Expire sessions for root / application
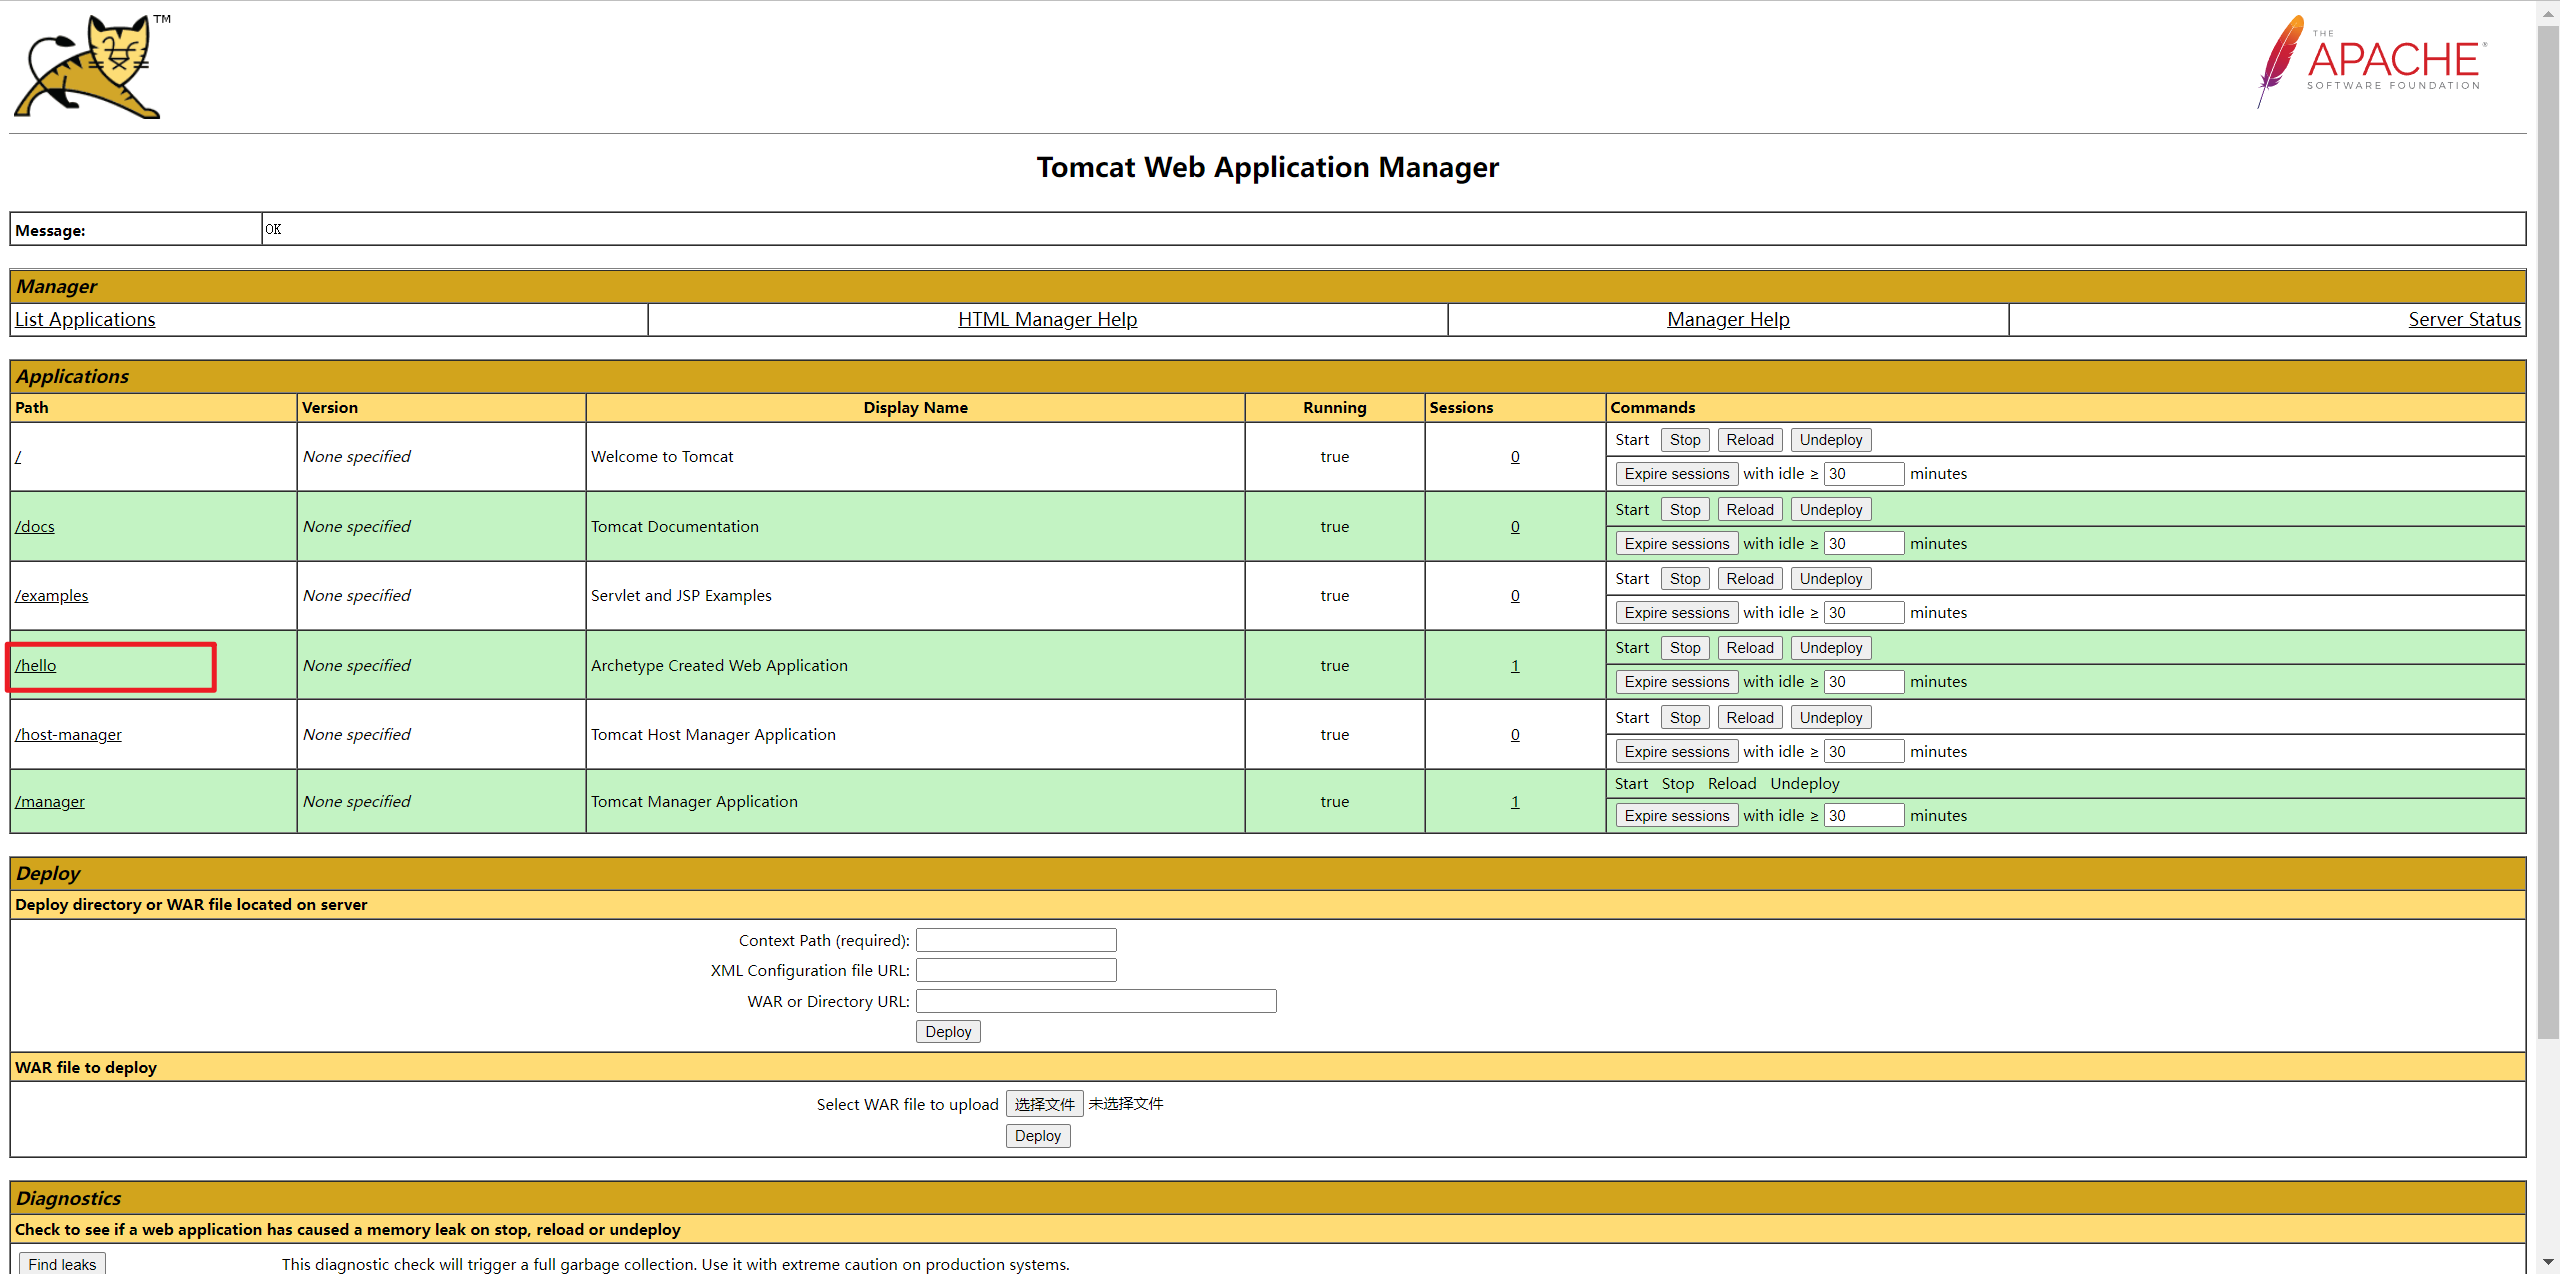The width and height of the screenshot is (2560, 1274). (x=1677, y=474)
